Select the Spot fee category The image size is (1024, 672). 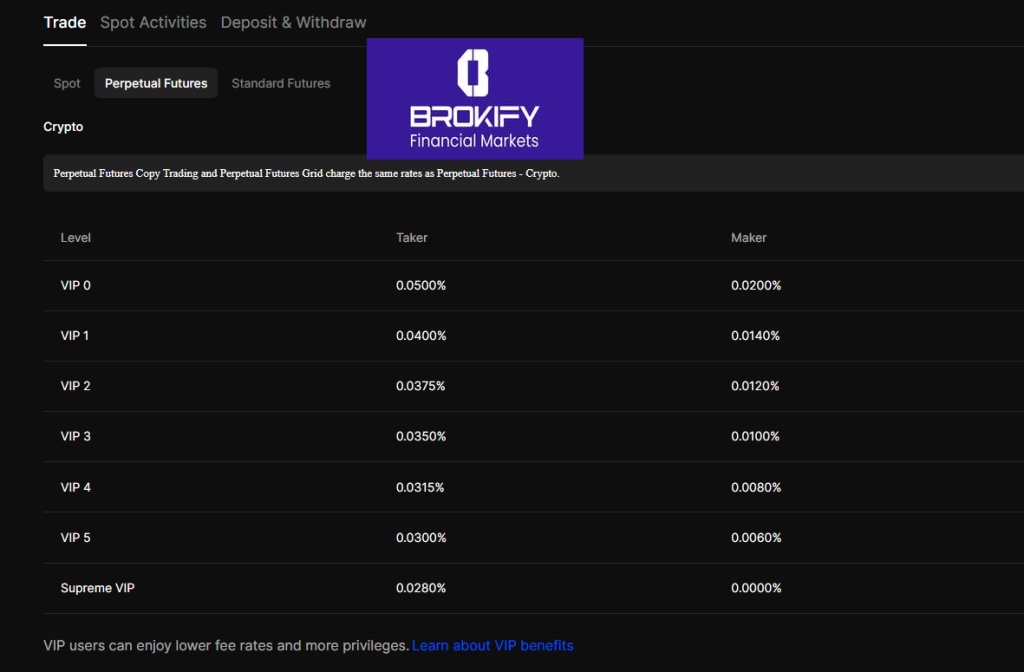(67, 83)
